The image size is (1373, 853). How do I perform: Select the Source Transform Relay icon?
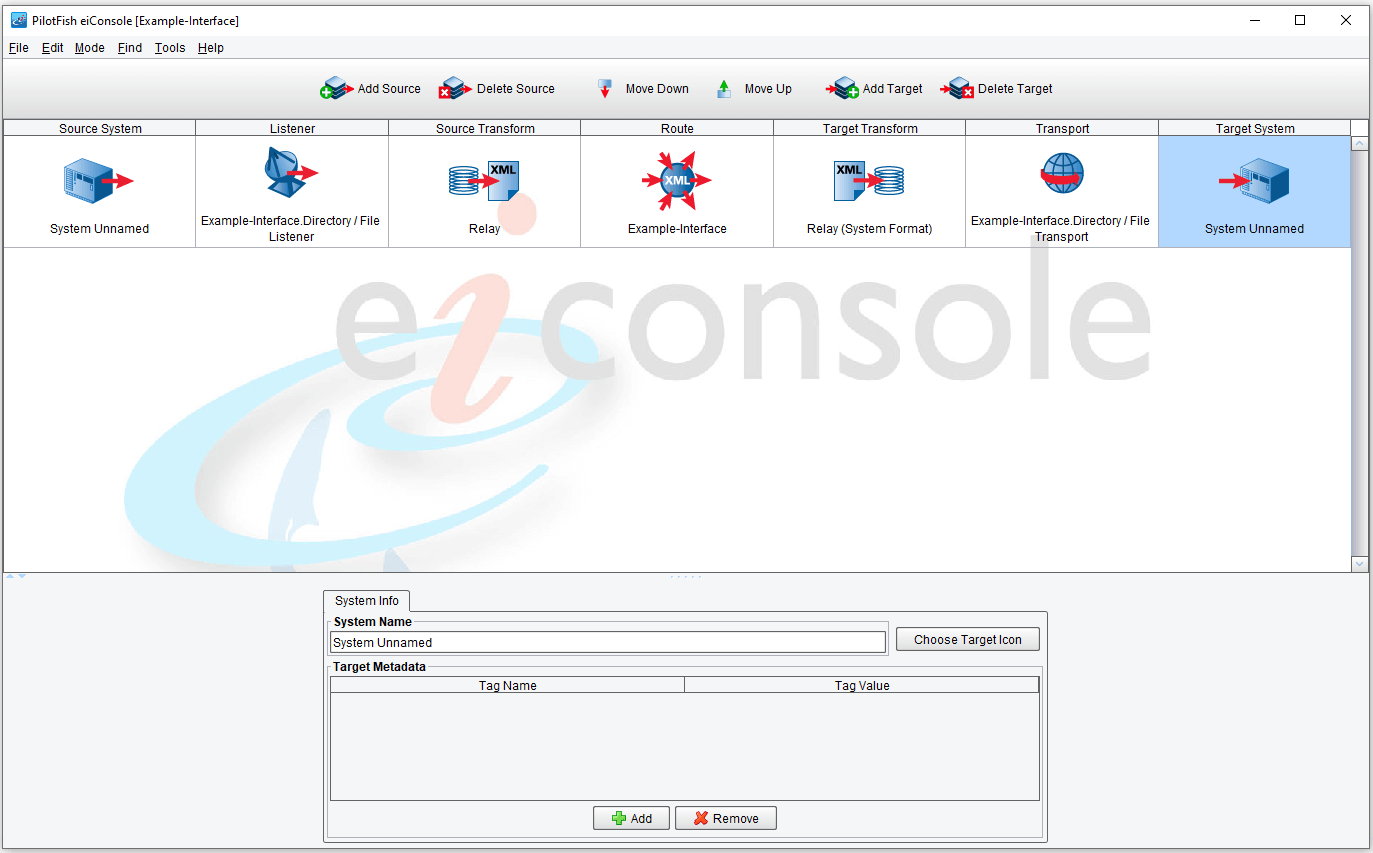coord(484,180)
